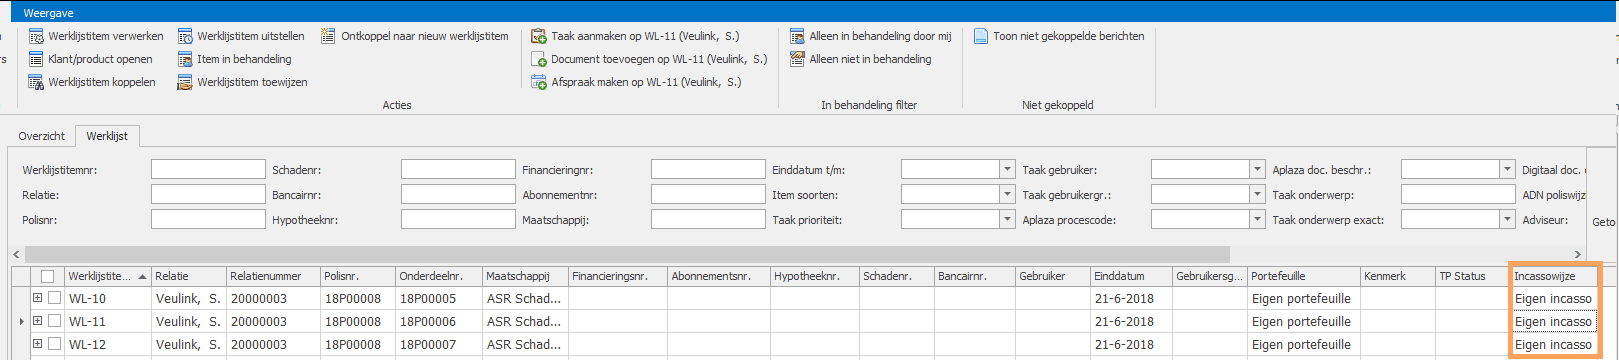This screenshot has width=1619, height=360.
Task: Open the Aplaza doc. beschr. dropdown
Action: [x=1507, y=170]
